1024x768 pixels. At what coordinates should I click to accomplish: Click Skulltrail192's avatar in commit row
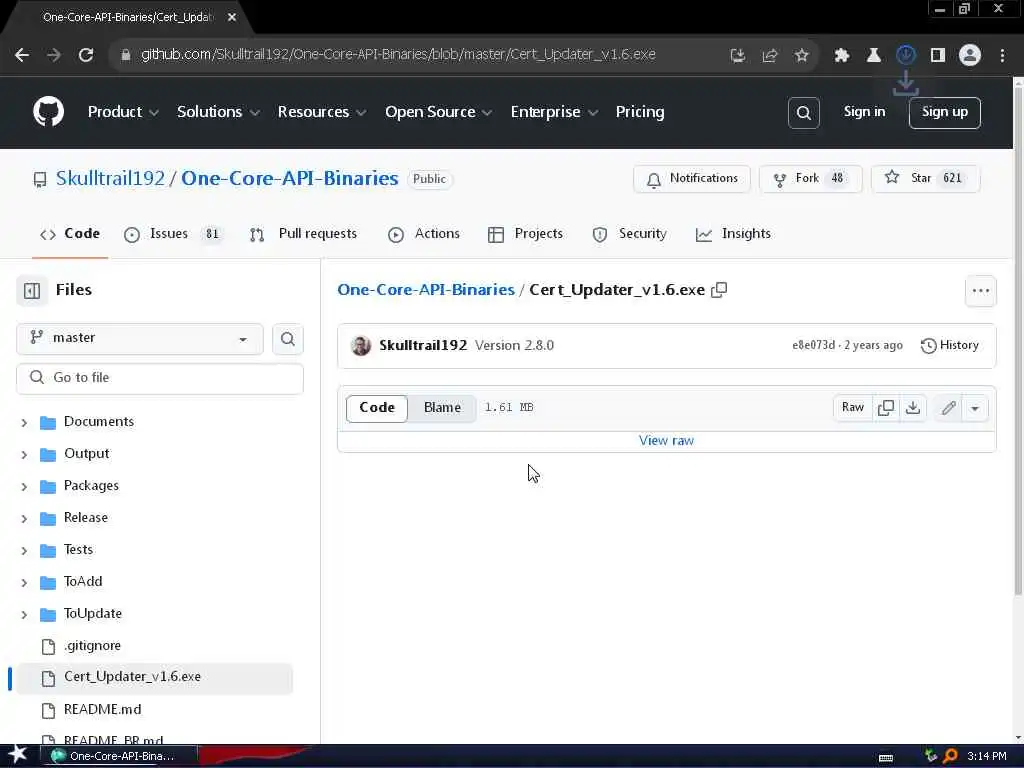pos(360,345)
